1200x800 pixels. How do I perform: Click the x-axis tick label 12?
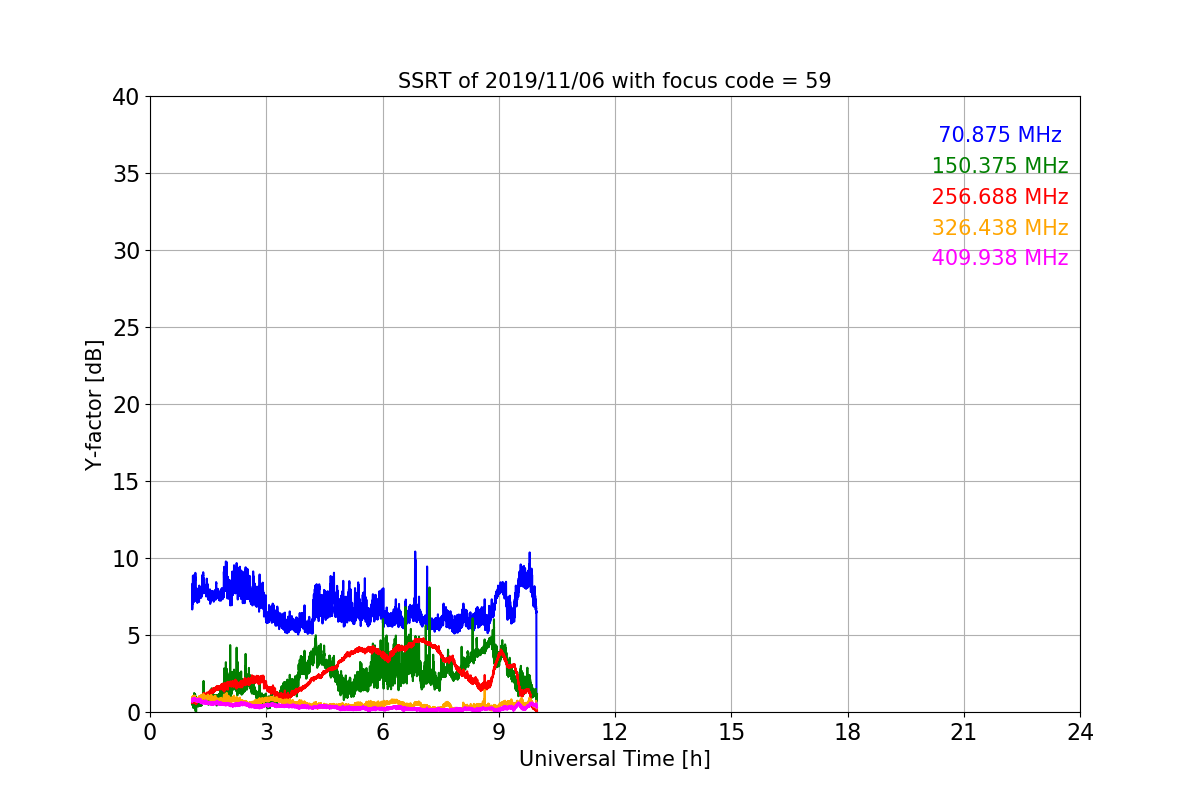point(615,732)
